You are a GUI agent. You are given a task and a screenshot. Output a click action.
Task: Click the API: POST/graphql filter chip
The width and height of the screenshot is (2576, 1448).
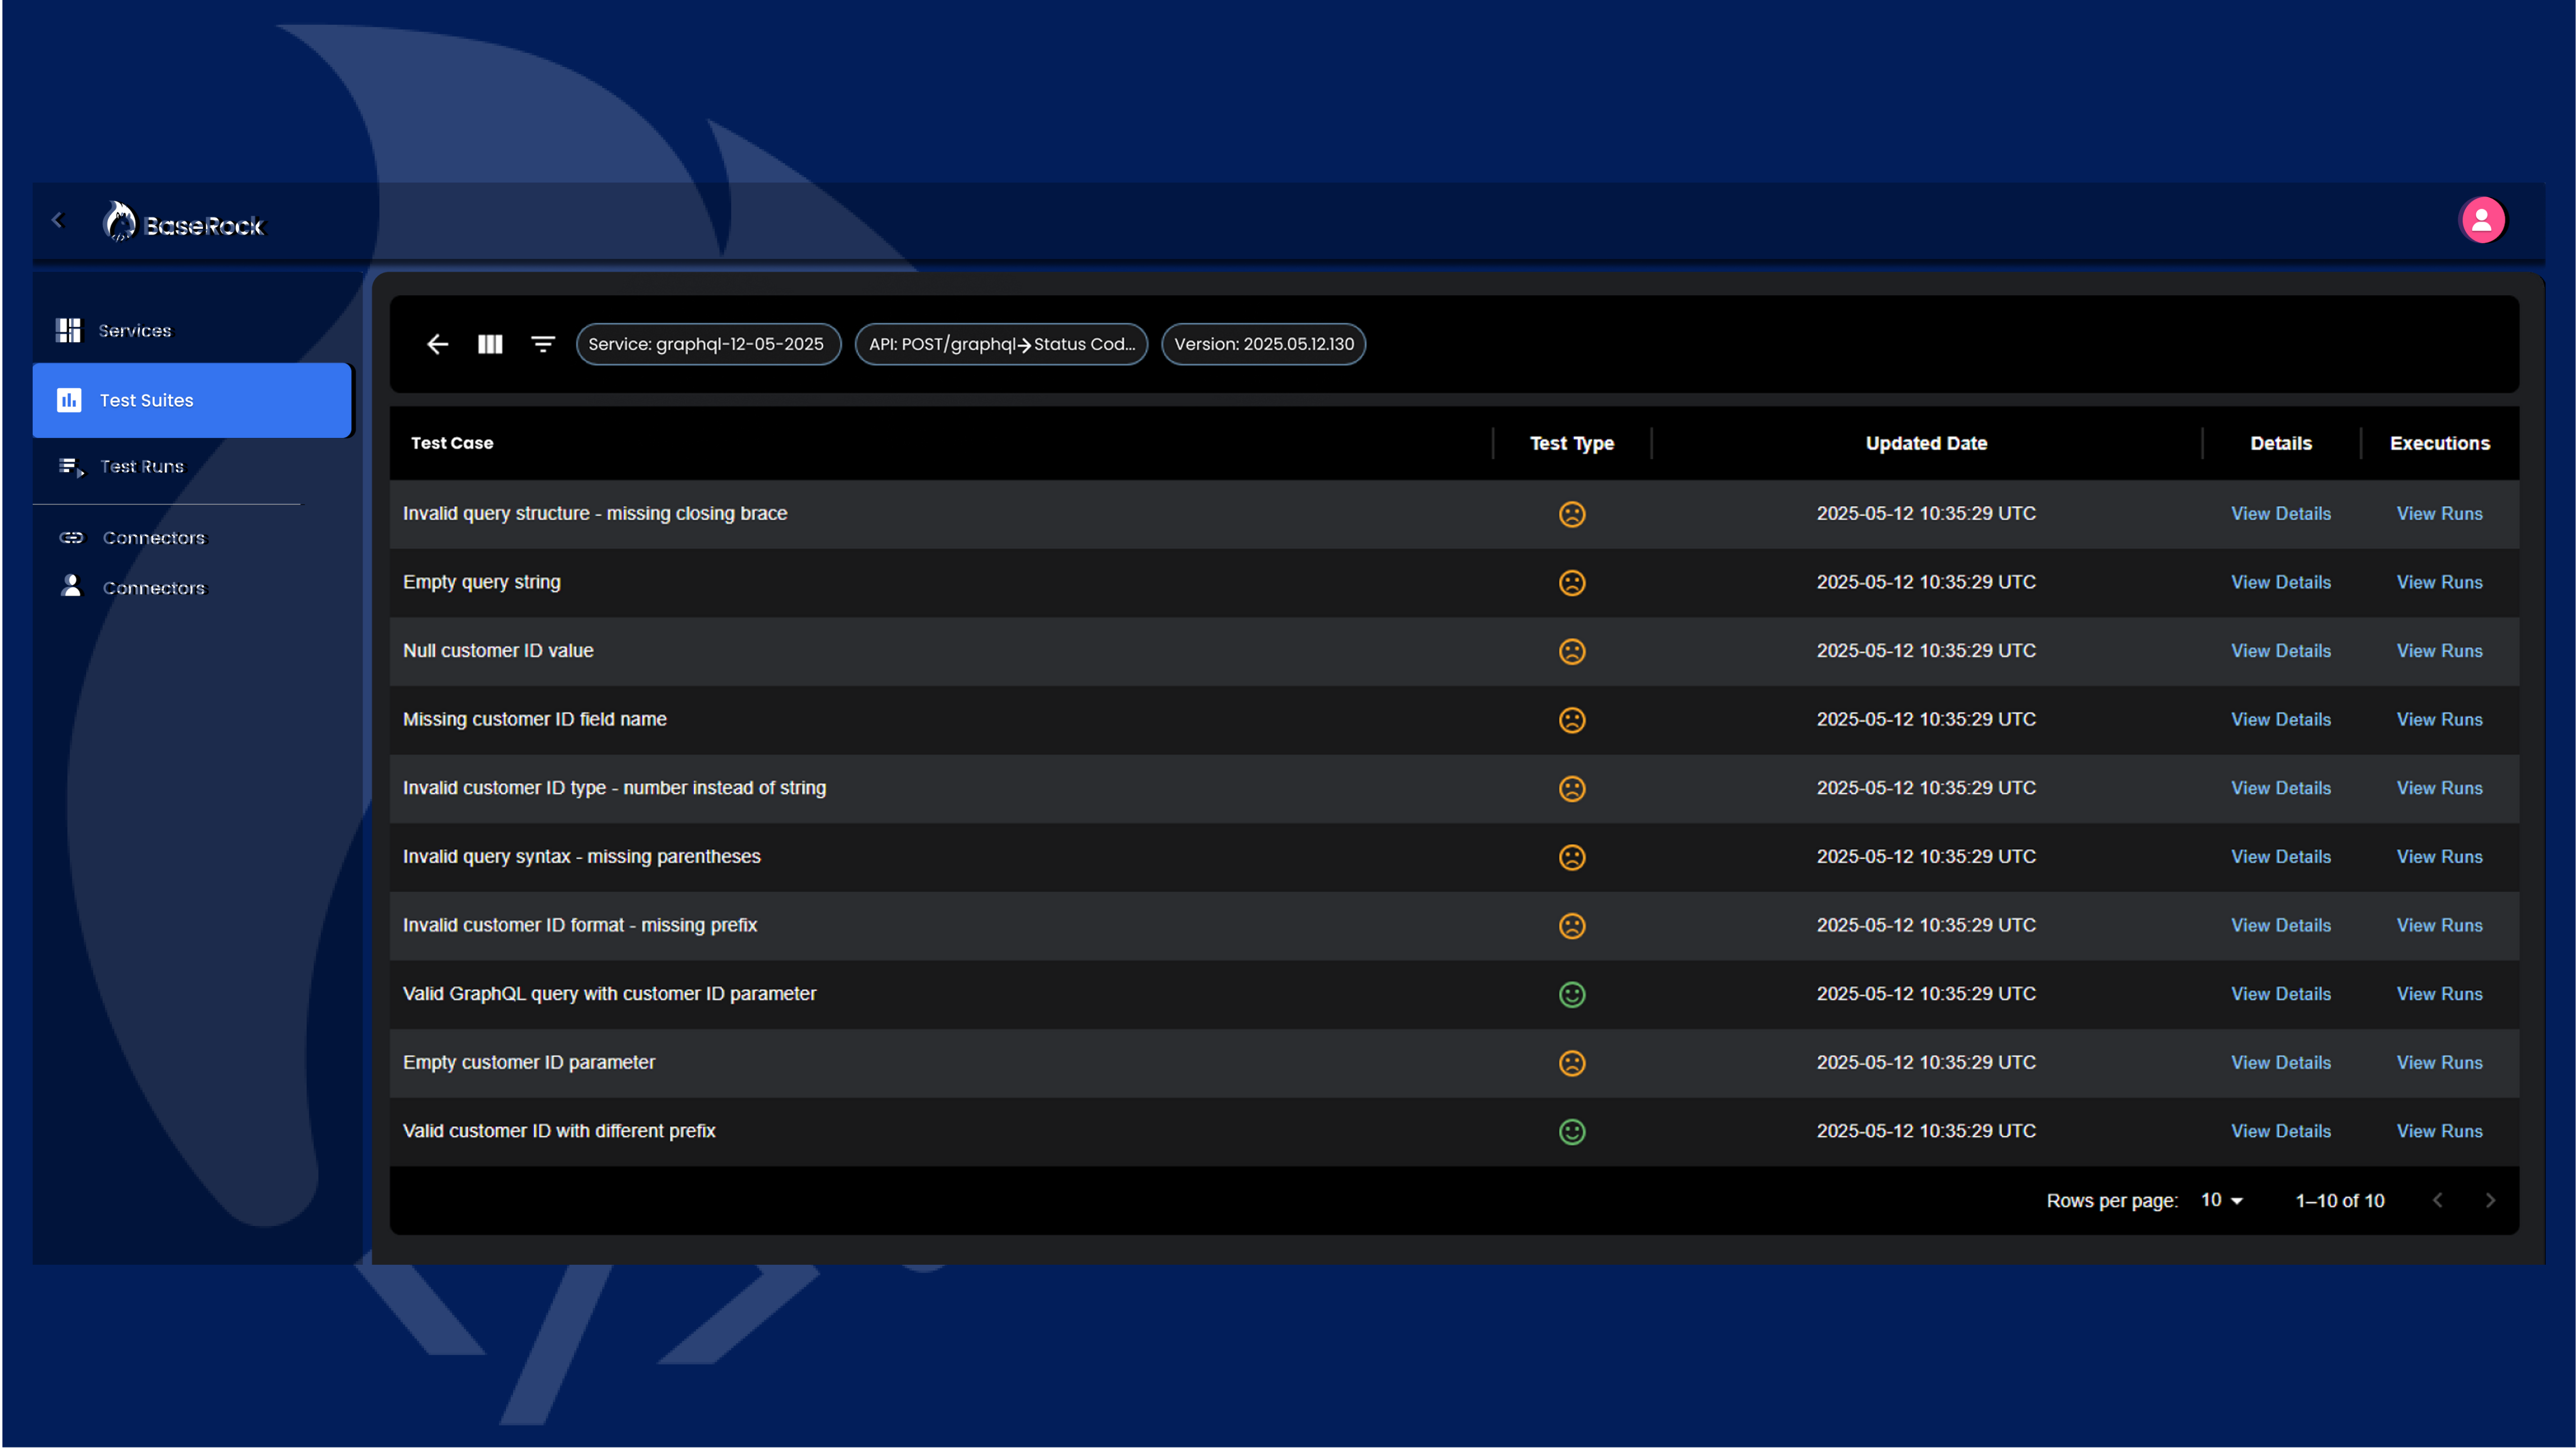point(1001,344)
